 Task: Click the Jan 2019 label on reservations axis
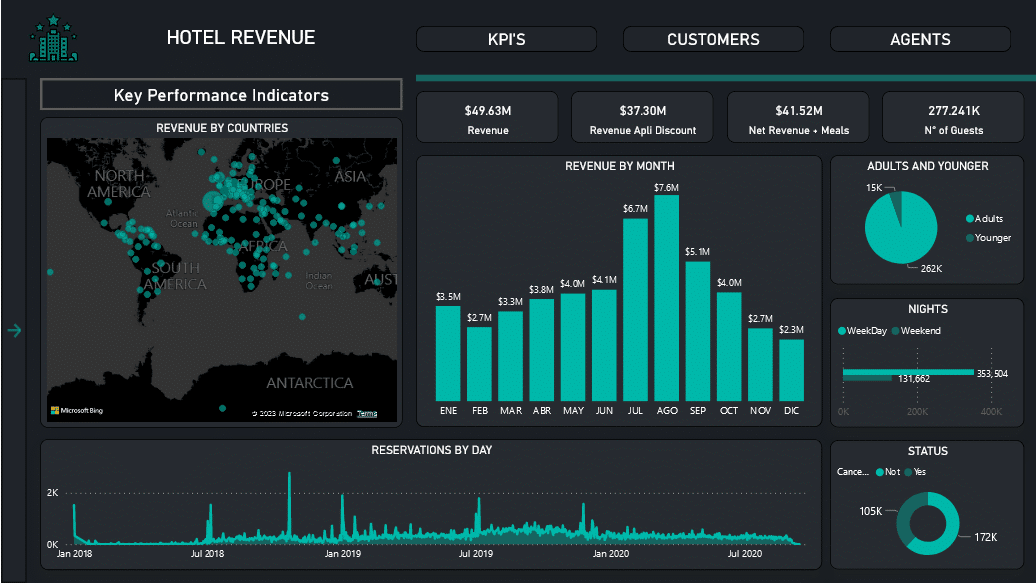(342, 554)
